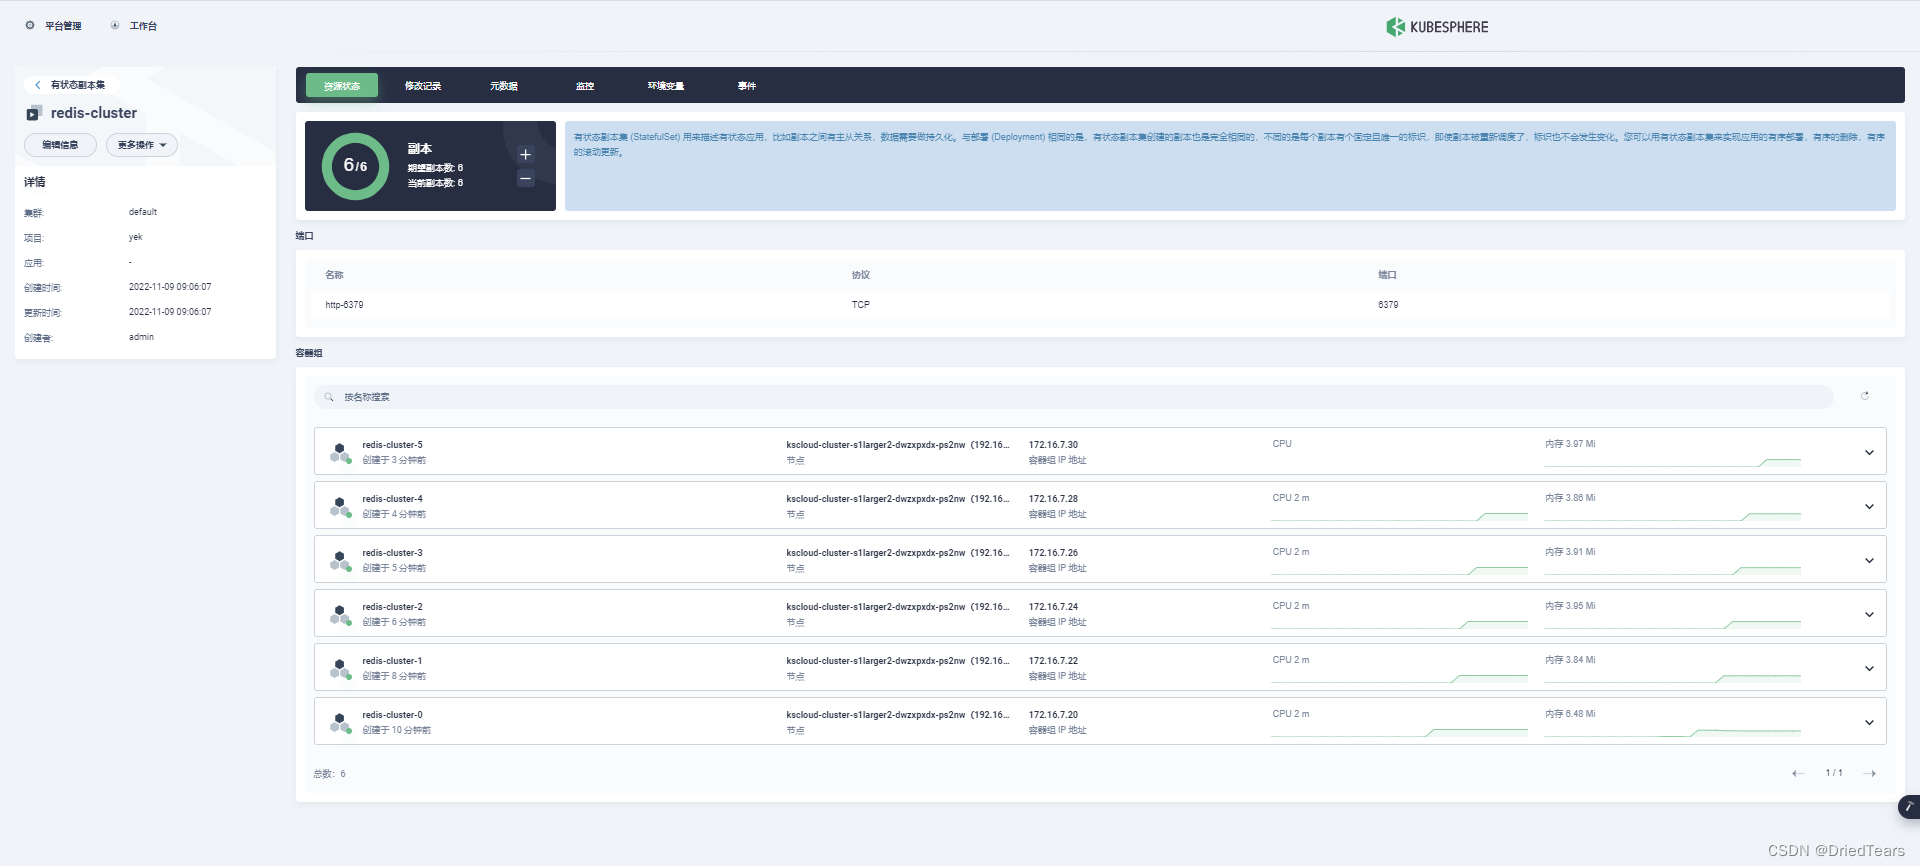The width and height of the screenshot is (1920, 866).
Task: Select 资源状态 resource status tab
Action: tap(342, 86)
